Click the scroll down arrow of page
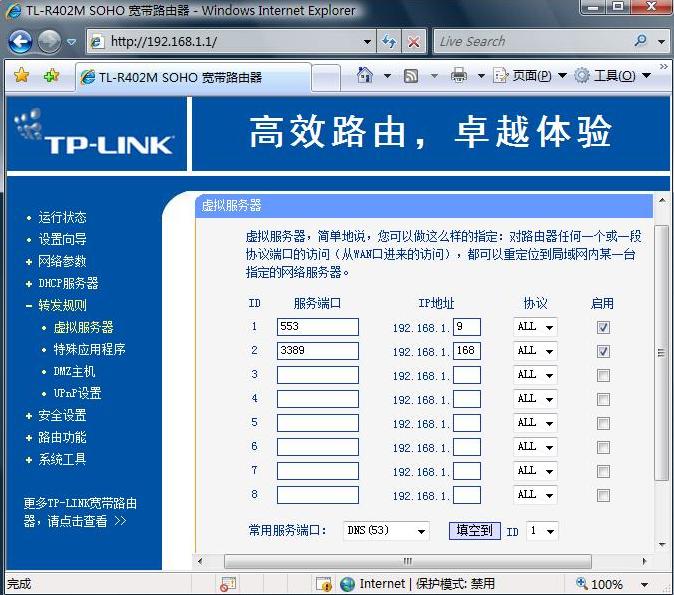Screen dimensions: 674x595 click(x=662, y=544)
